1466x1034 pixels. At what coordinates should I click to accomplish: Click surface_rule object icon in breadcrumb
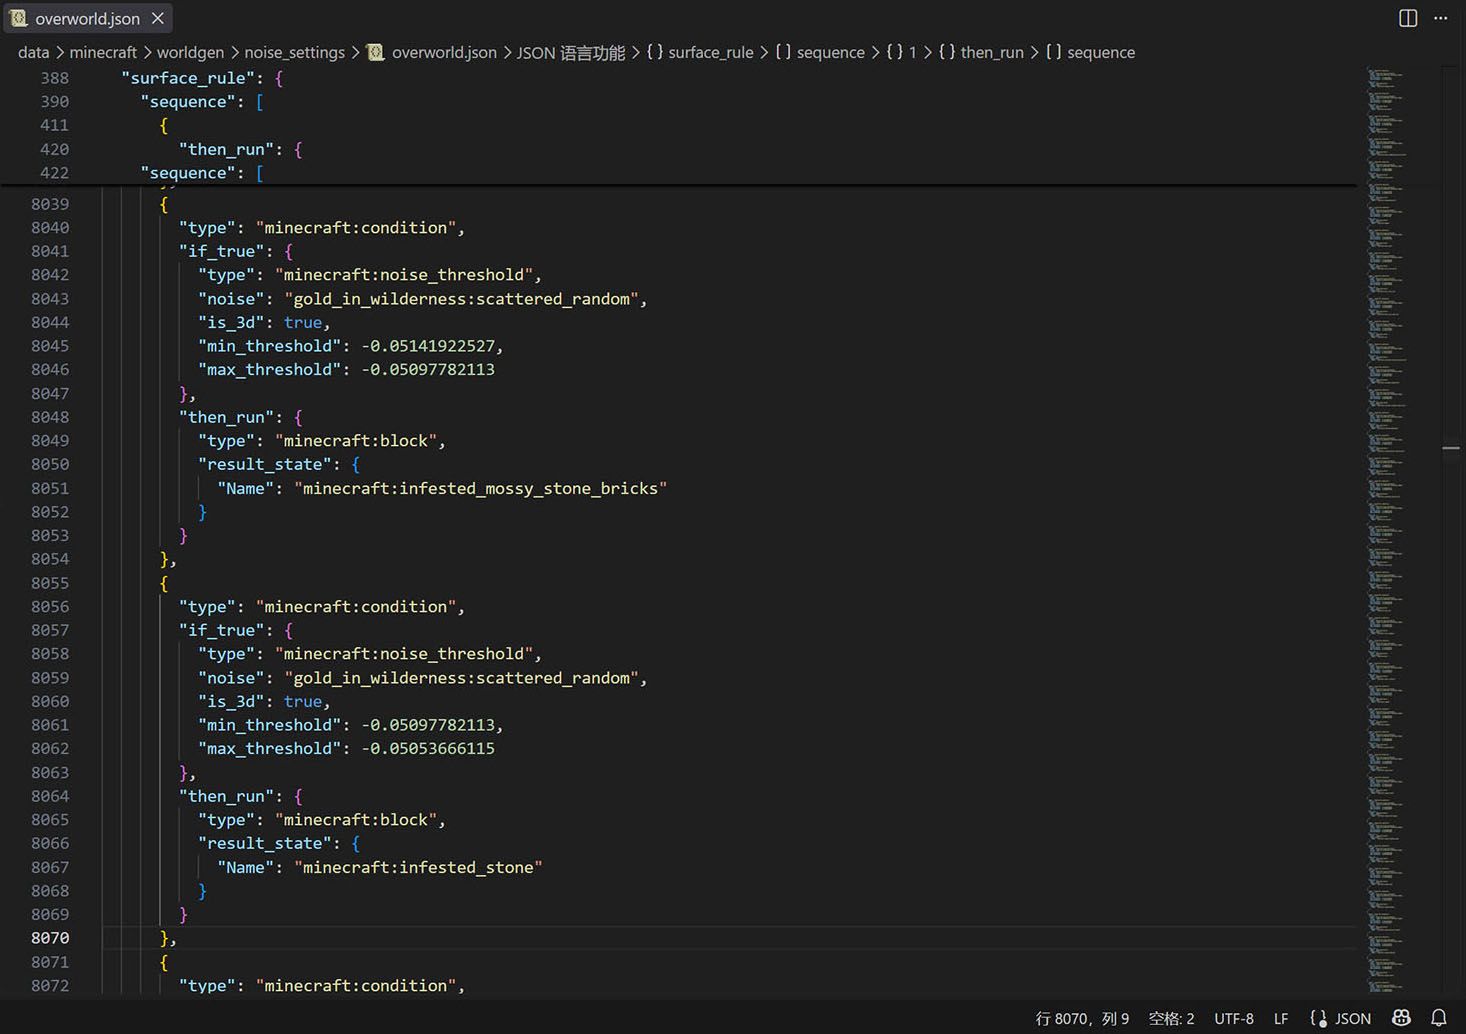click(x=655, y=52)
